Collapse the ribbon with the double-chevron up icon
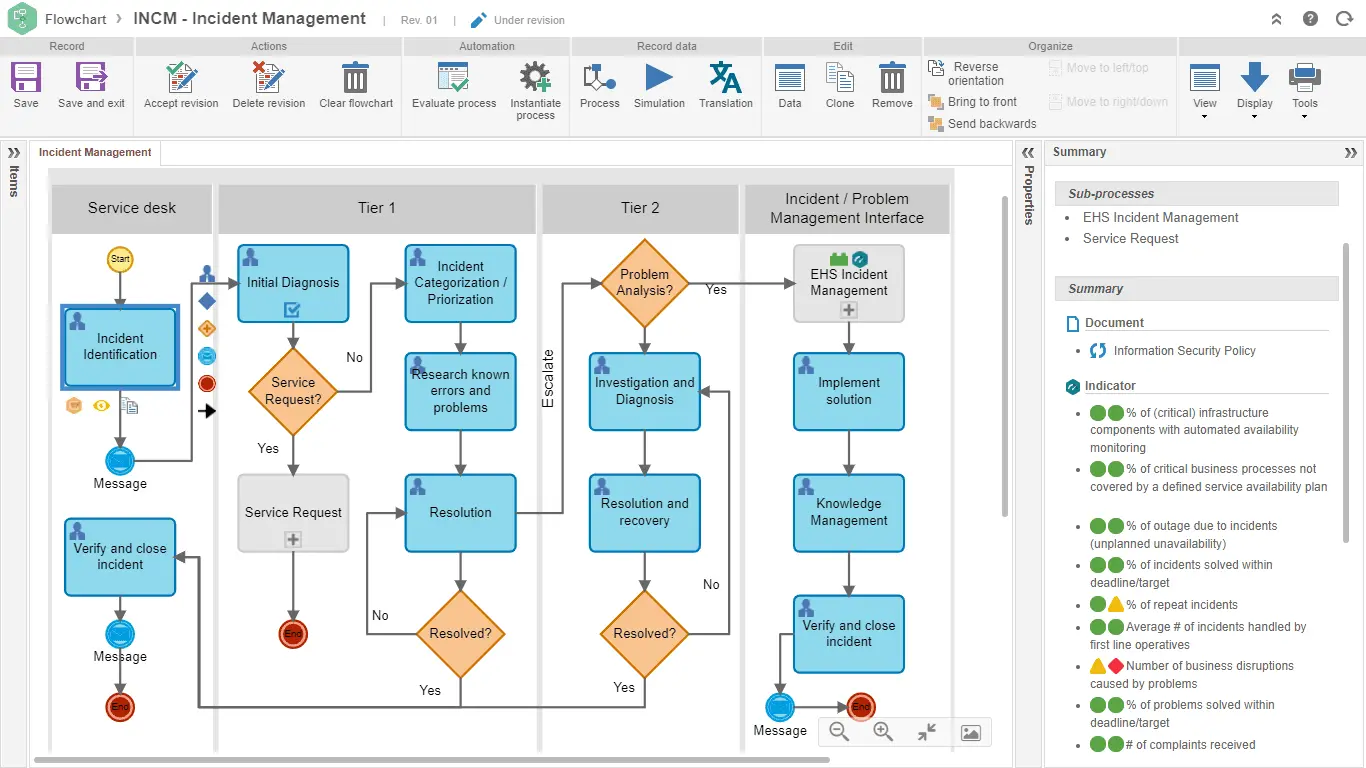Image resolution: width=1366 pixels, height=768 pixels. click(1276, 19)
